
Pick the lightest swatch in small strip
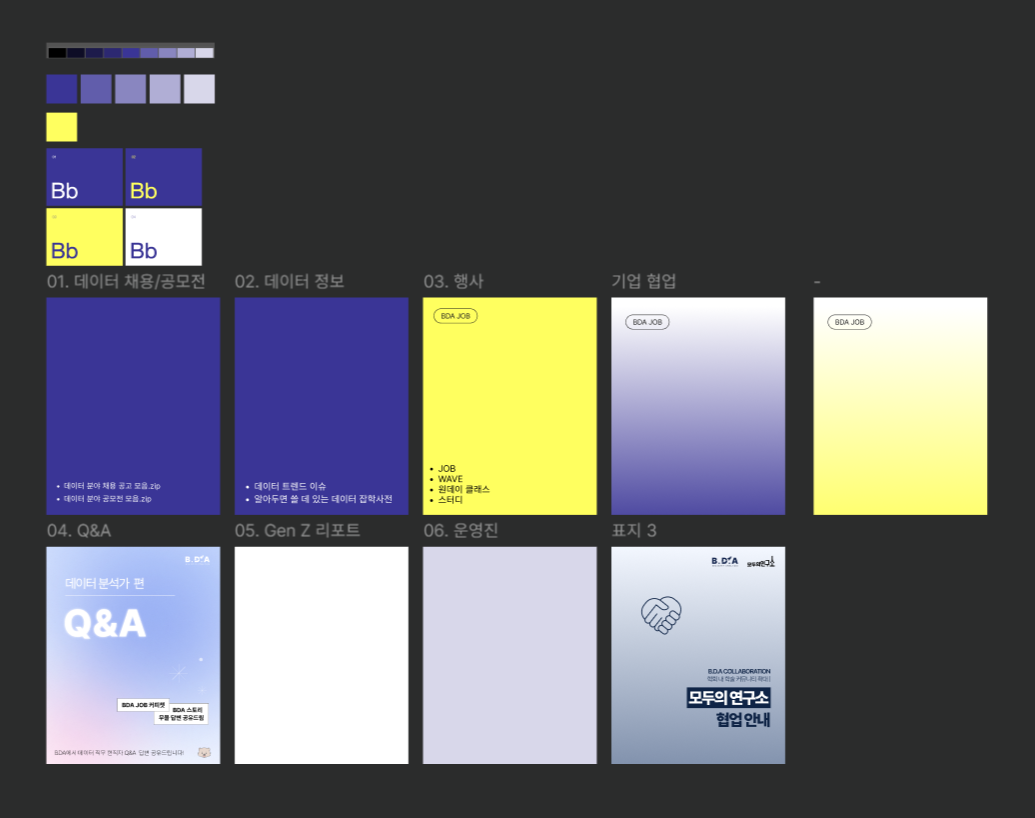pyautogui.click(x=205, y=53)
